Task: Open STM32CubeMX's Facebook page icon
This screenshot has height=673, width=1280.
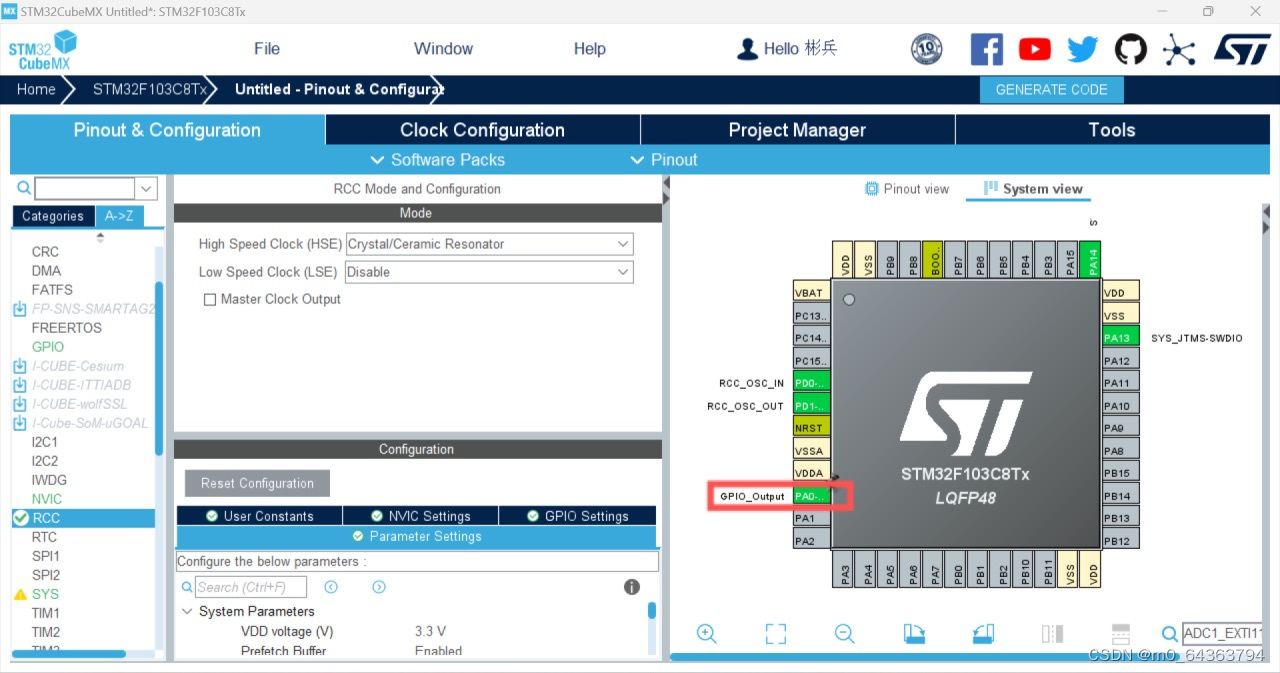Action: pyautogui.click(x=987, y=47)
